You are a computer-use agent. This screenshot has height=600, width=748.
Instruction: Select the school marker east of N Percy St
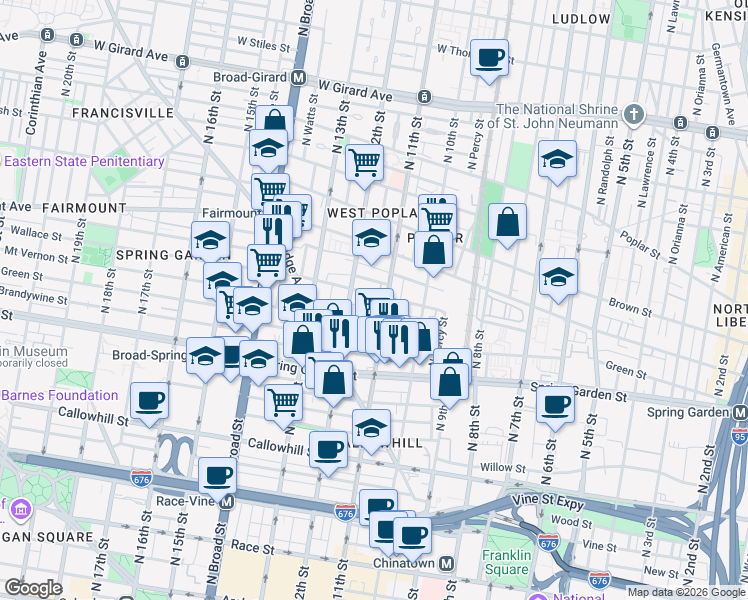[x=557, y=163]
